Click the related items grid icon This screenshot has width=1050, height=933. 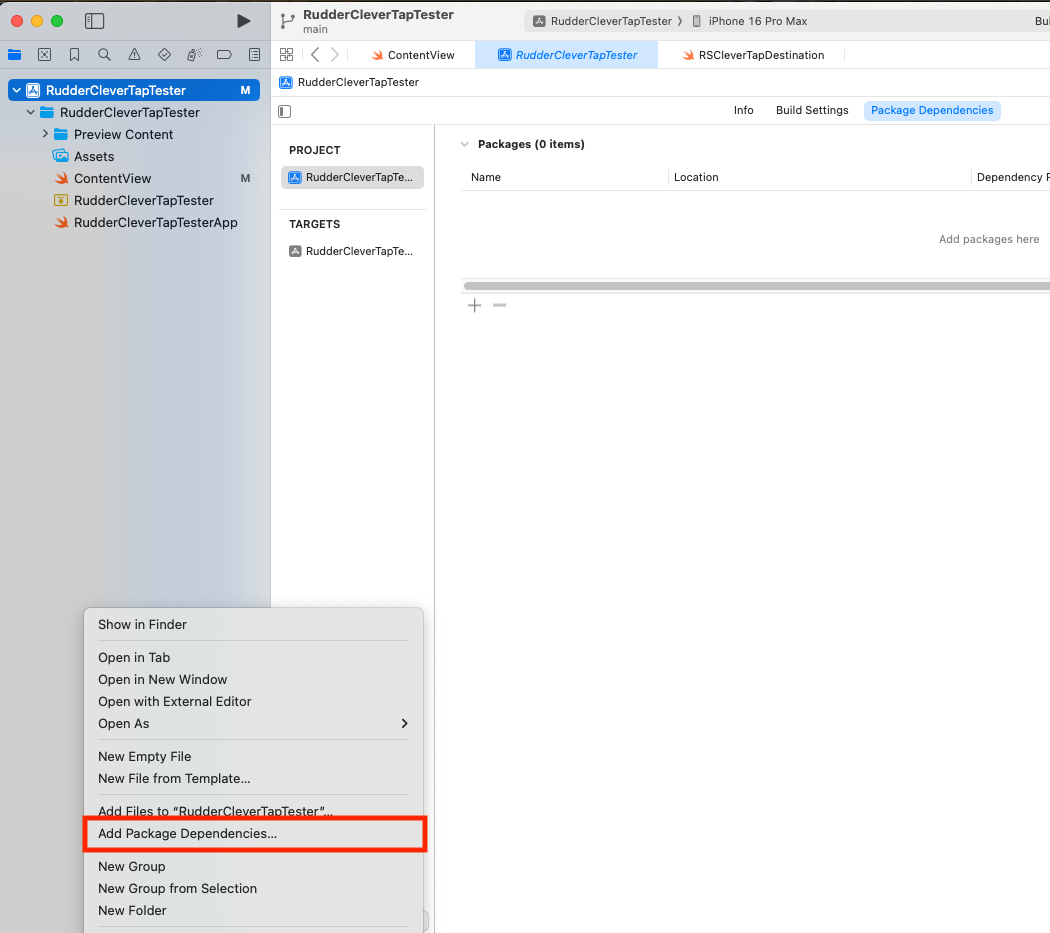pyautogui.click(x=287, y=54)
